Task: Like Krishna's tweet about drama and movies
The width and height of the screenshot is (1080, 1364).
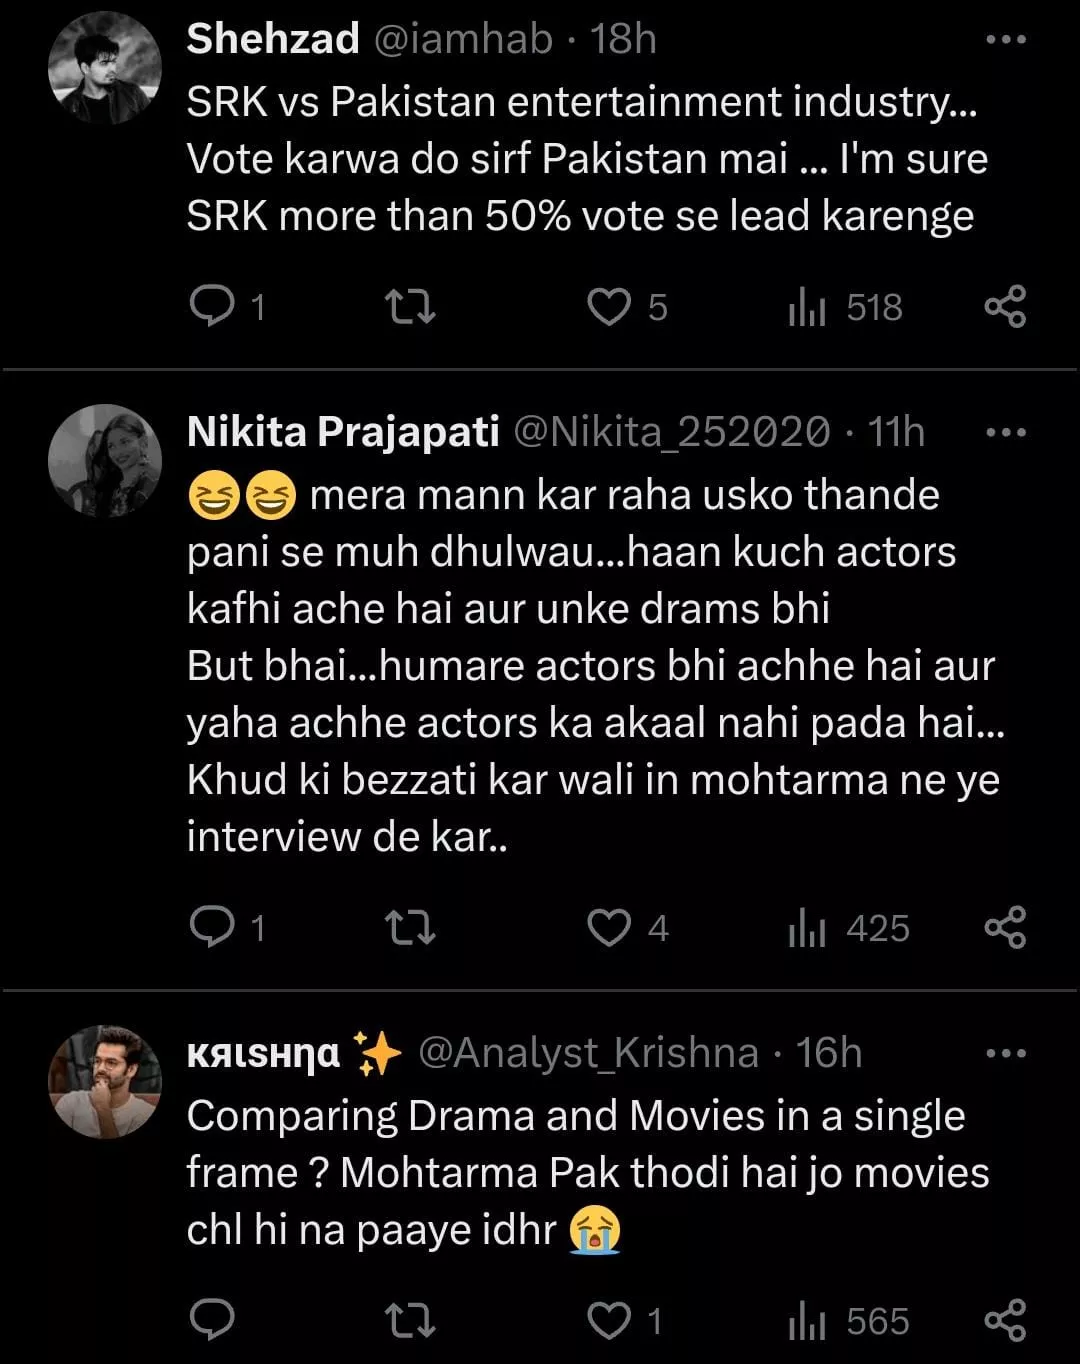Action: pos(608,1321)
